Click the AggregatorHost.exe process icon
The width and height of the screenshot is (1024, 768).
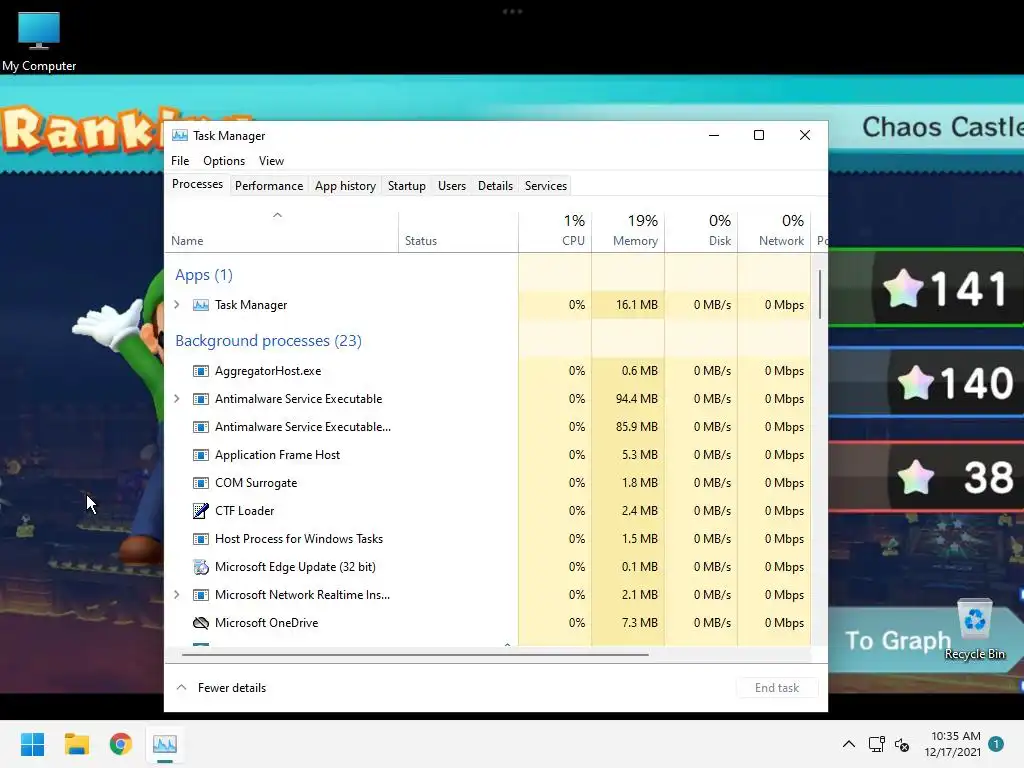tap(200, 371)
